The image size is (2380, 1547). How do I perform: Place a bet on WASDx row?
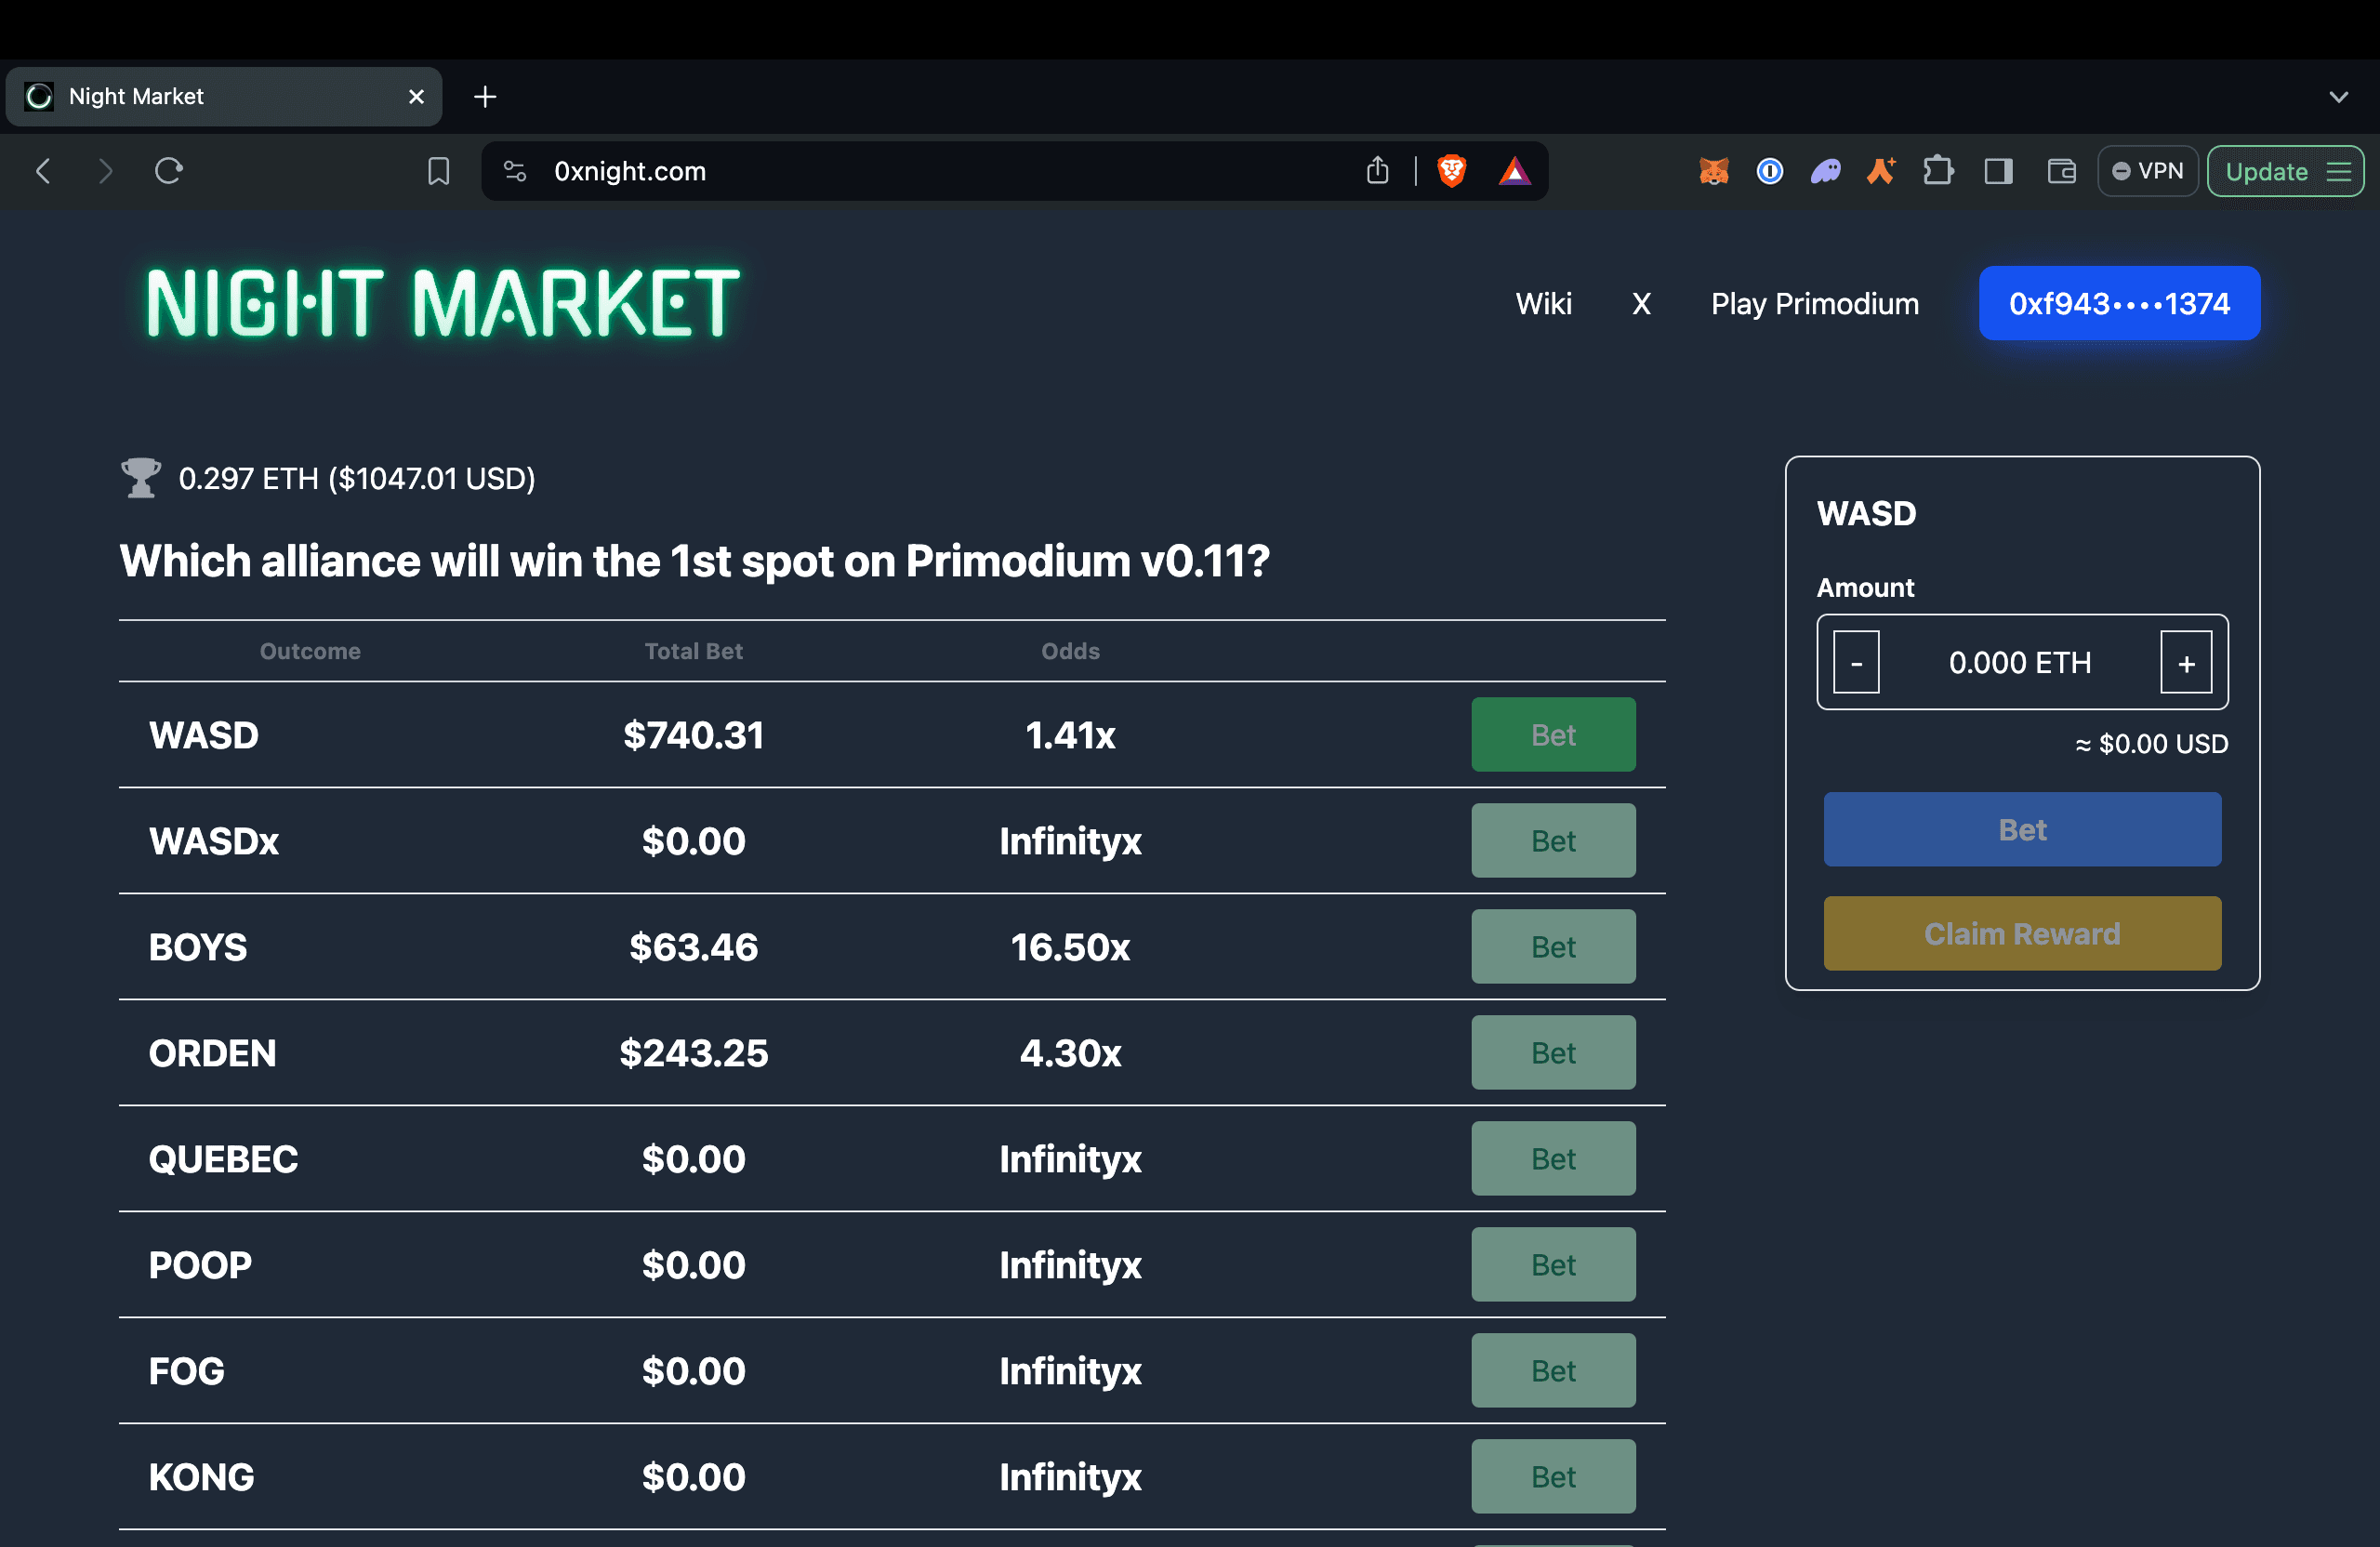(1553, 841)
